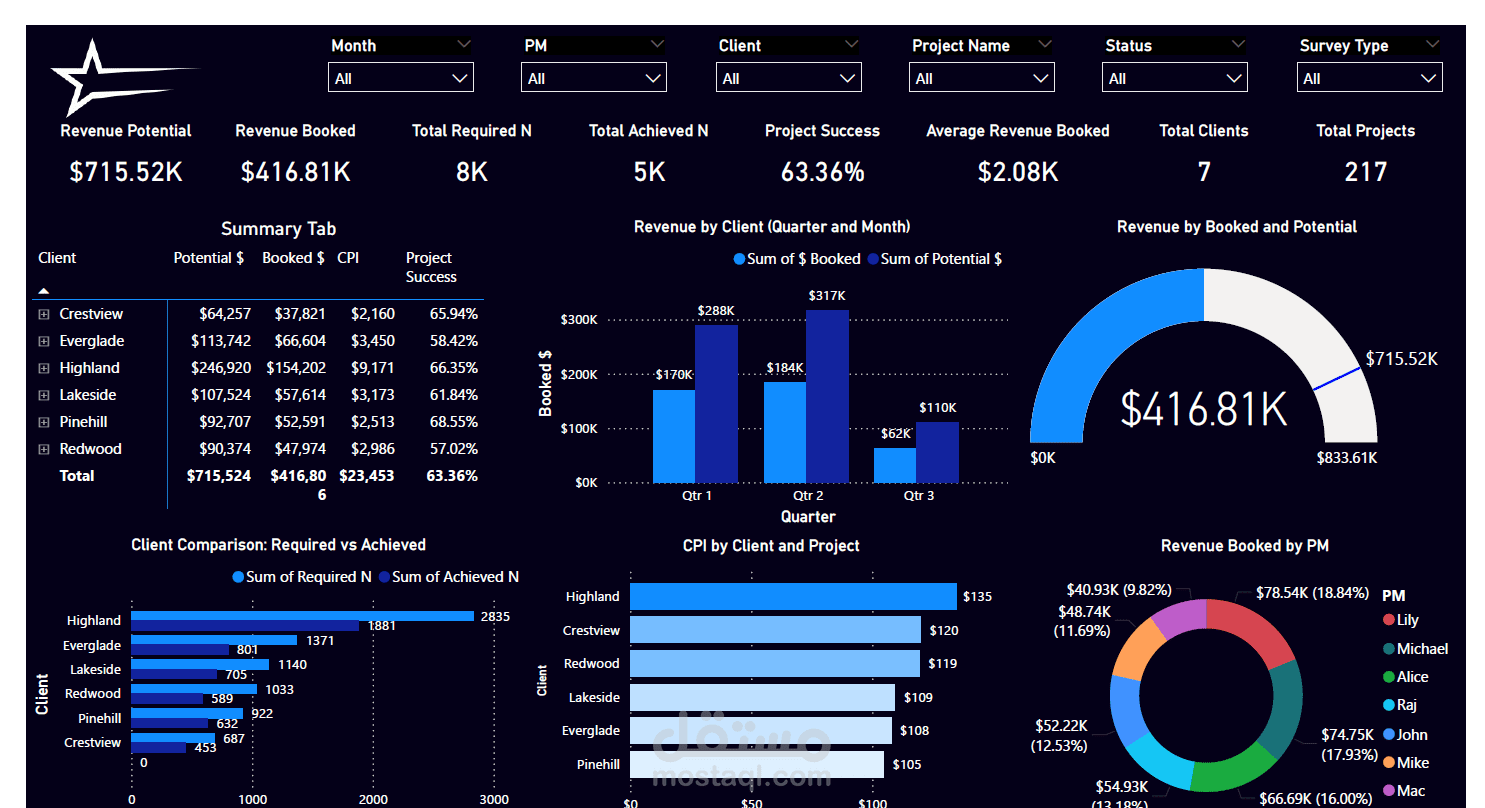Open the Survey Type slicer dropdown
1485x808 pixels.
click(x=1369, y=78)
